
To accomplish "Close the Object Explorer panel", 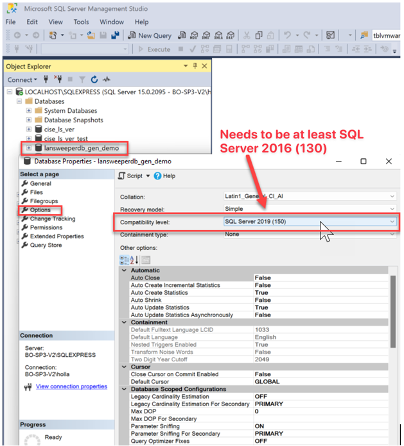I will [204, 66].
